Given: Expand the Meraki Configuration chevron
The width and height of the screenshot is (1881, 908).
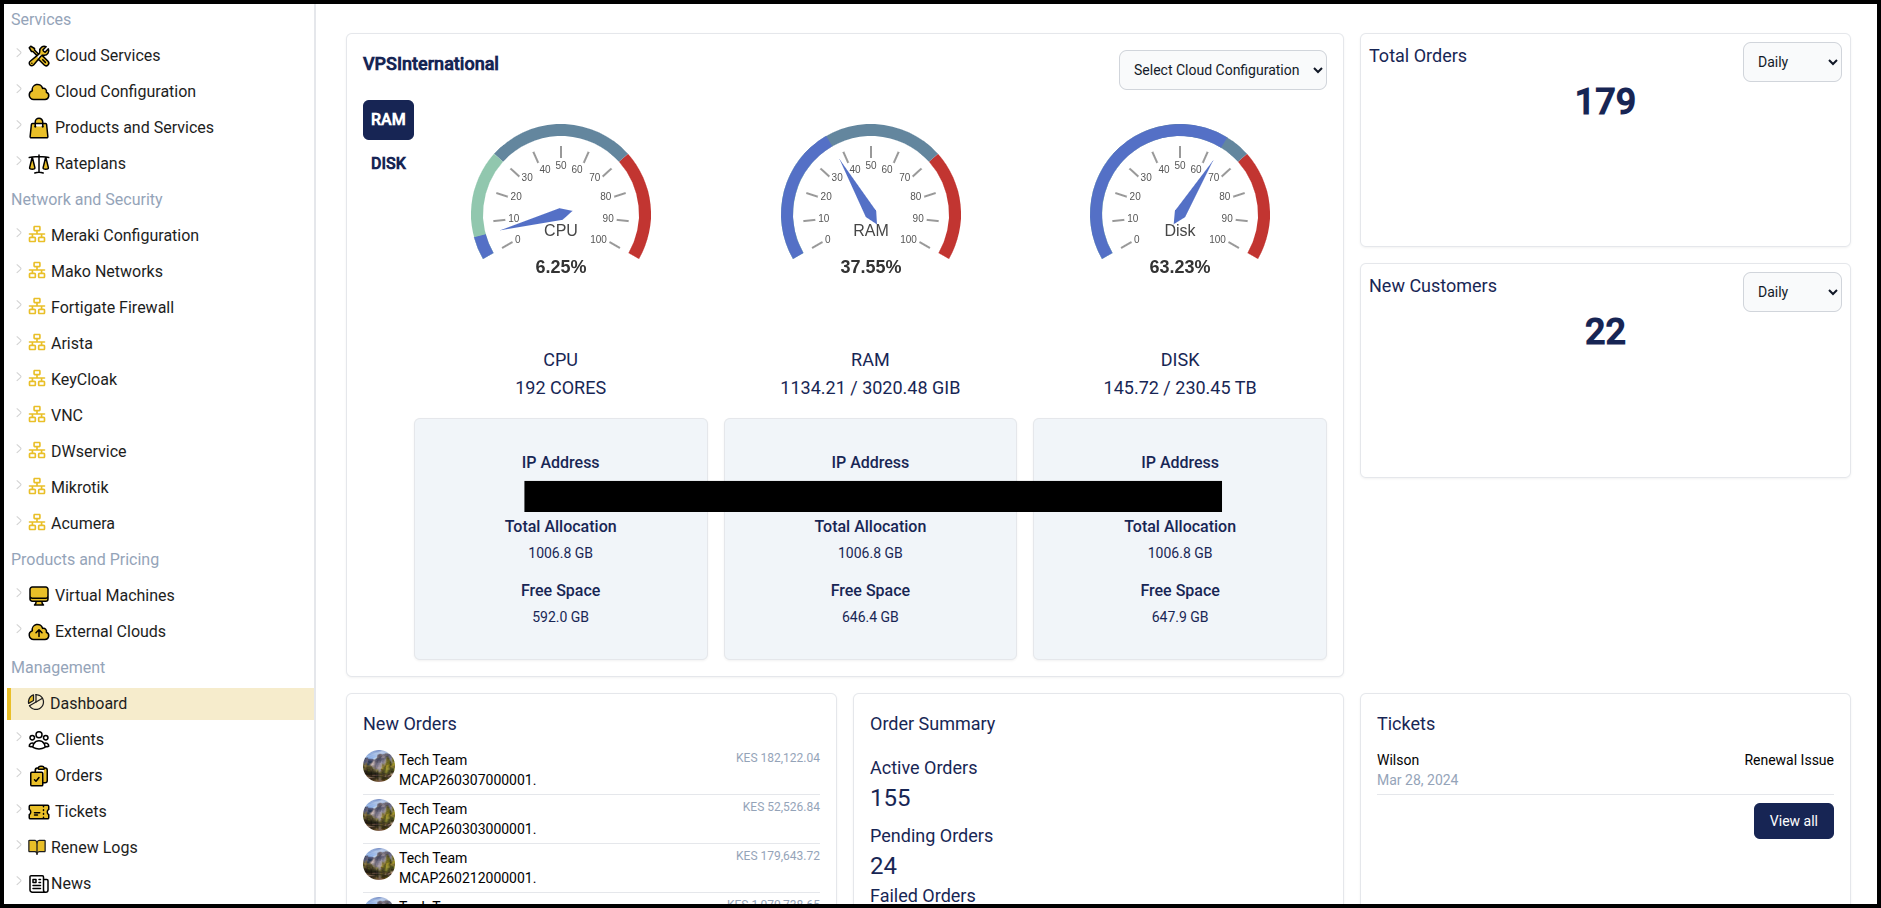Looking at the screenshot, I should coord(18,235).
